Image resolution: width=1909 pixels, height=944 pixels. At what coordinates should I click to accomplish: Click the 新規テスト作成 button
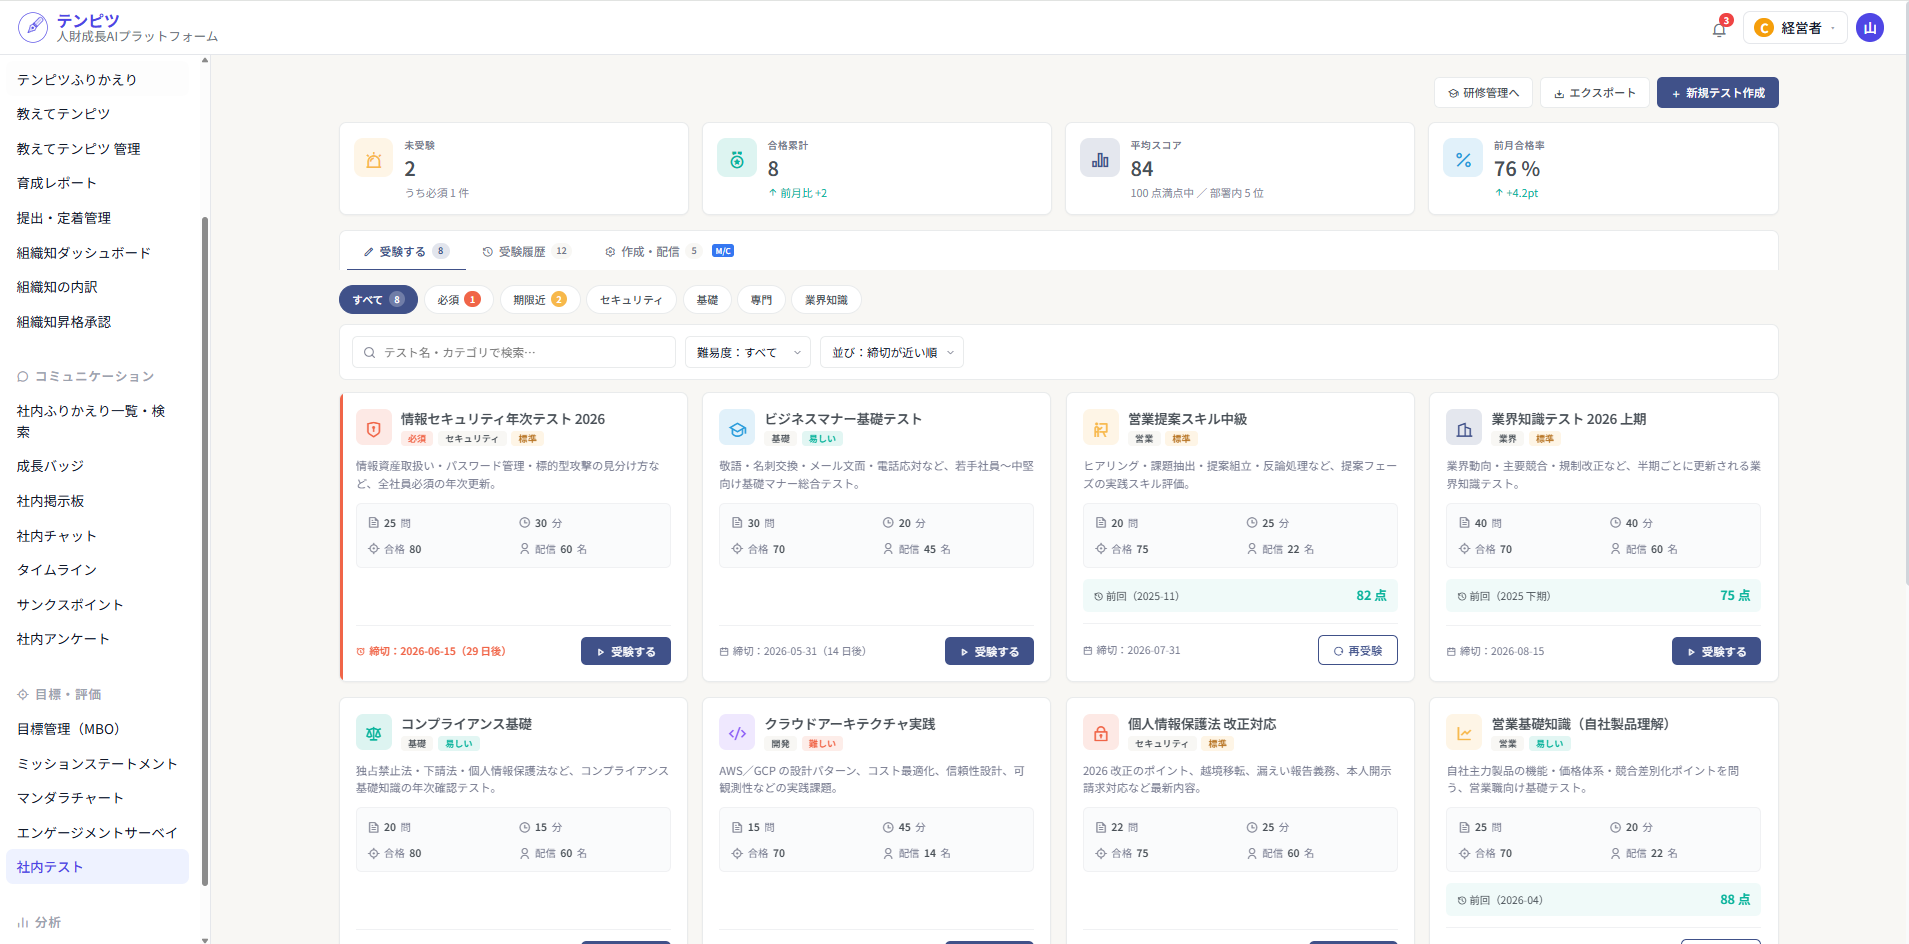[1717, 93]
